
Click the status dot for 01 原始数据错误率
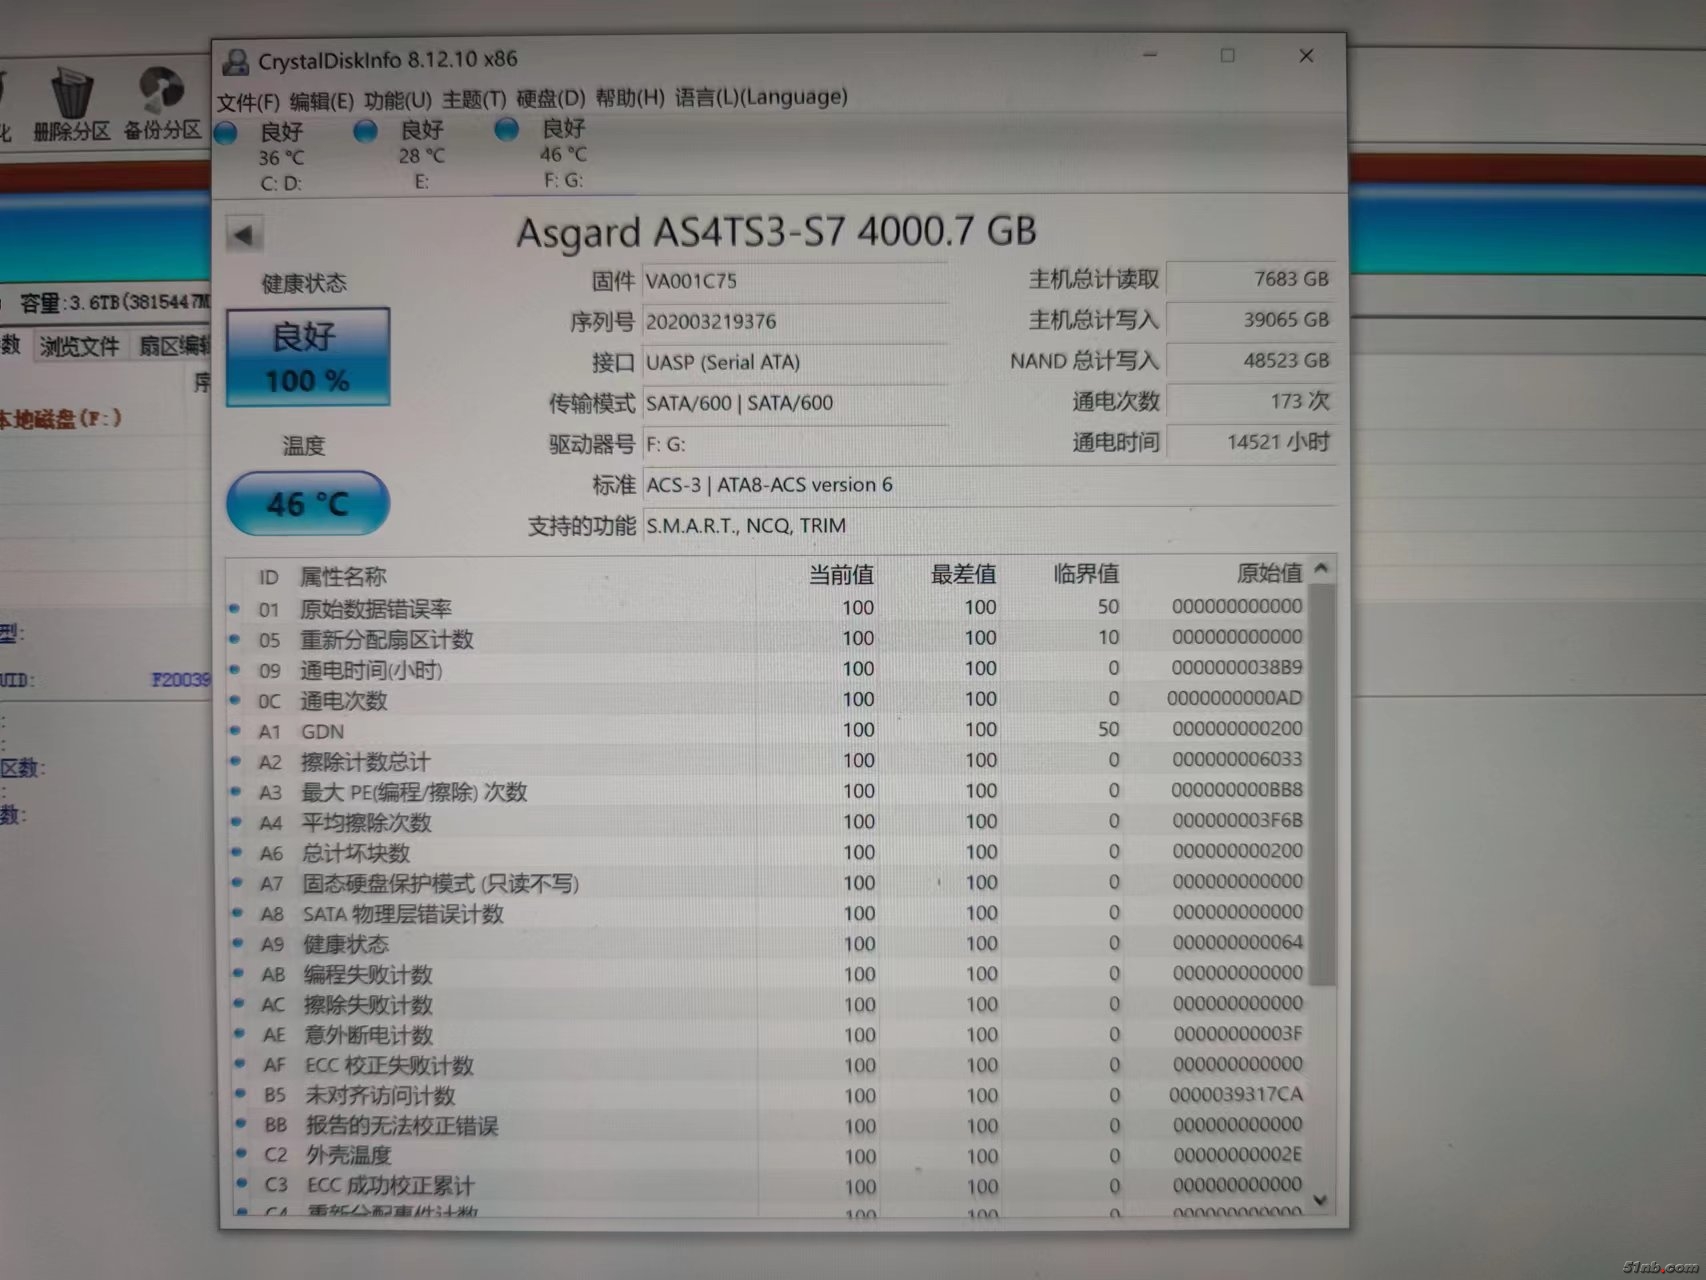235,608
